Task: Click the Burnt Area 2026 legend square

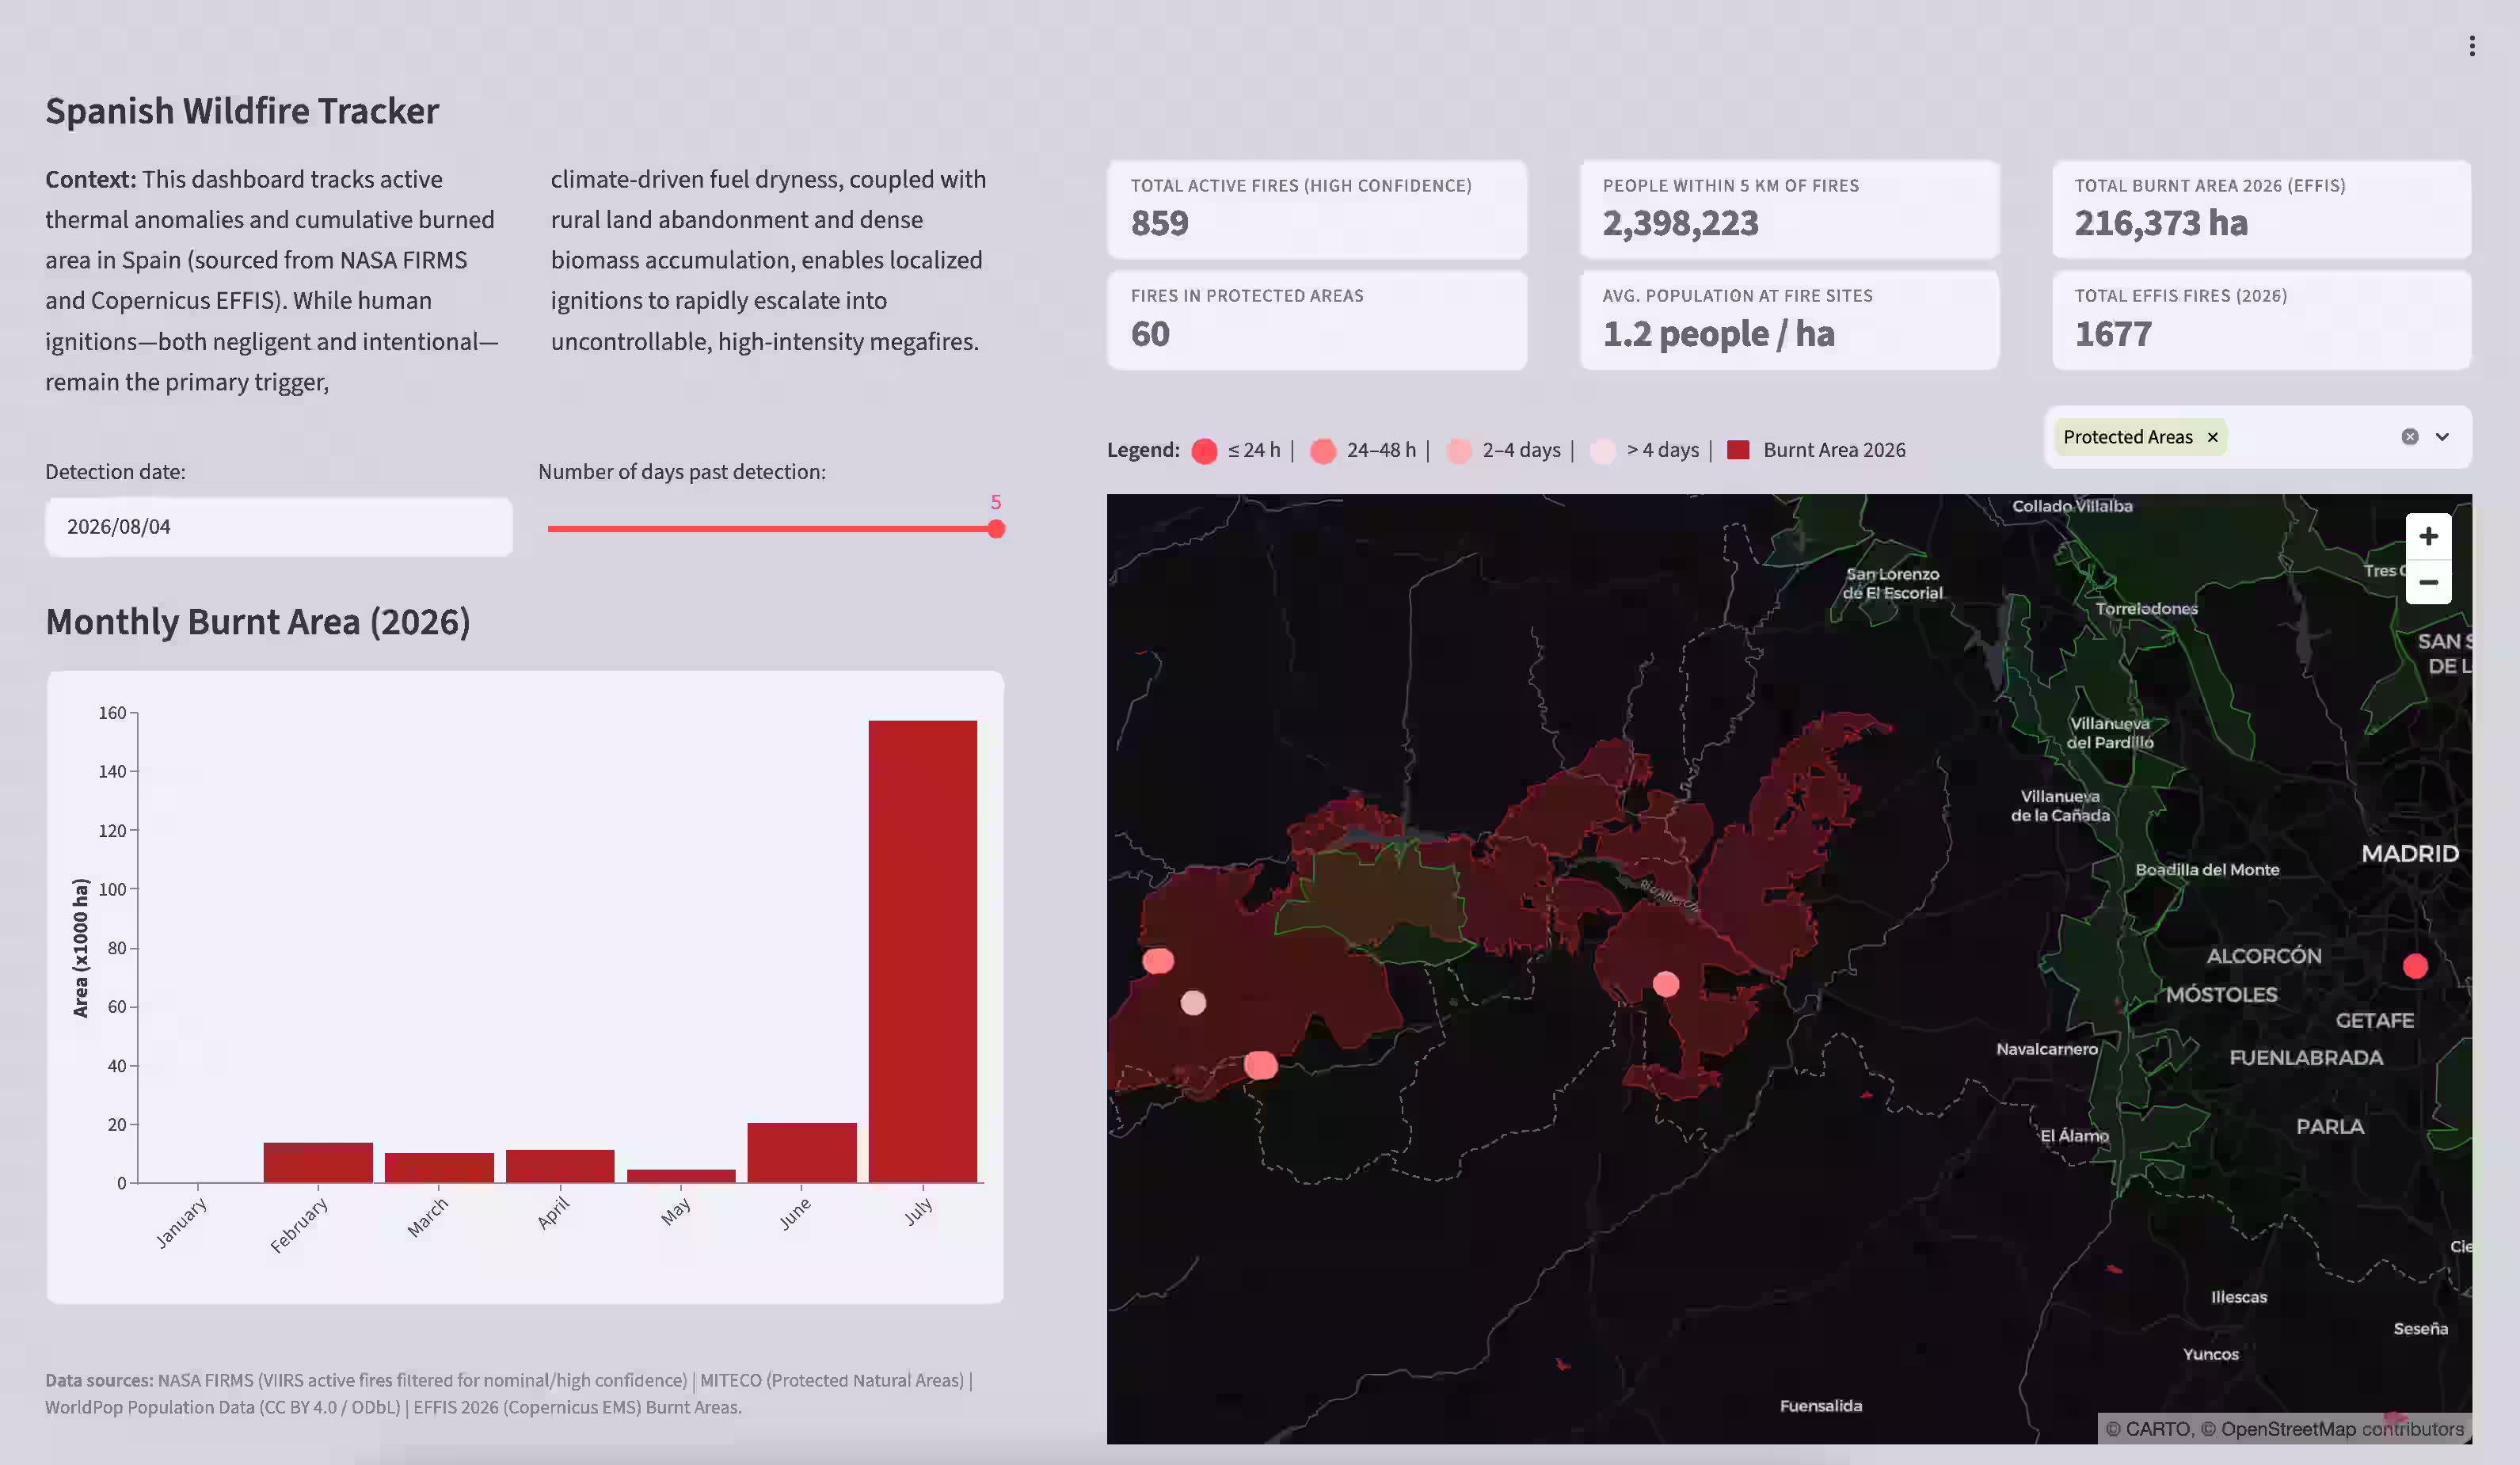Action: click(x=1738, y=450)
